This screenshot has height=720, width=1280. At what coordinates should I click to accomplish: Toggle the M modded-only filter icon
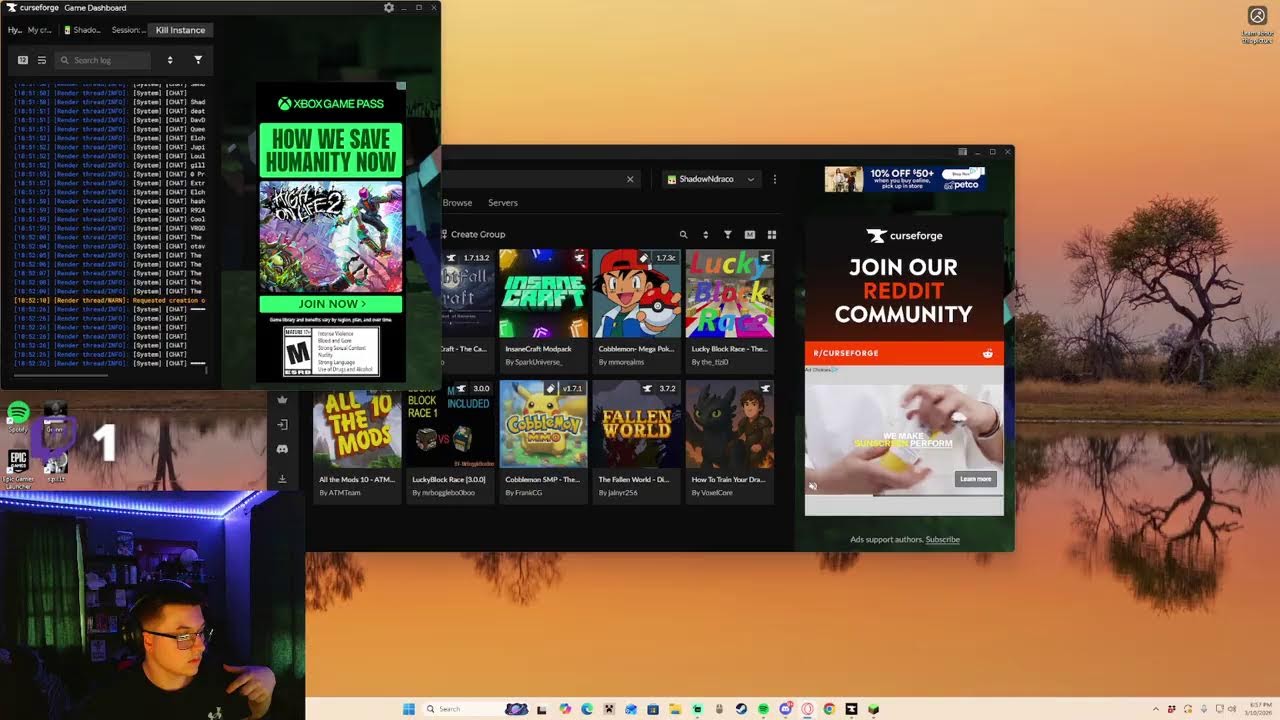(750, 235)
